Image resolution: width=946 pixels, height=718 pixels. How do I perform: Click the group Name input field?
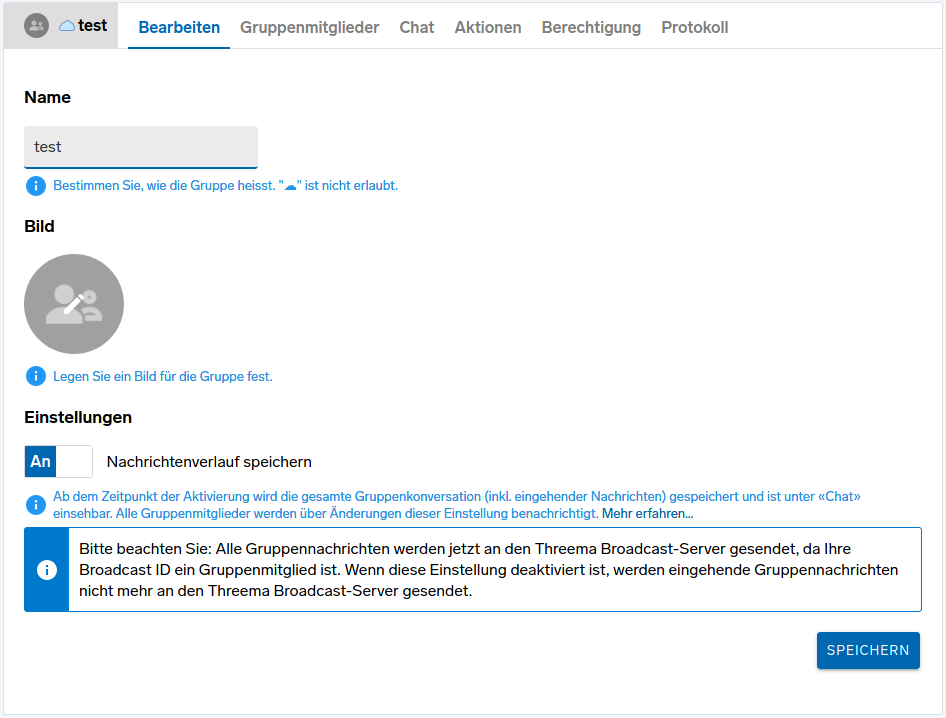tap(141, 147)
